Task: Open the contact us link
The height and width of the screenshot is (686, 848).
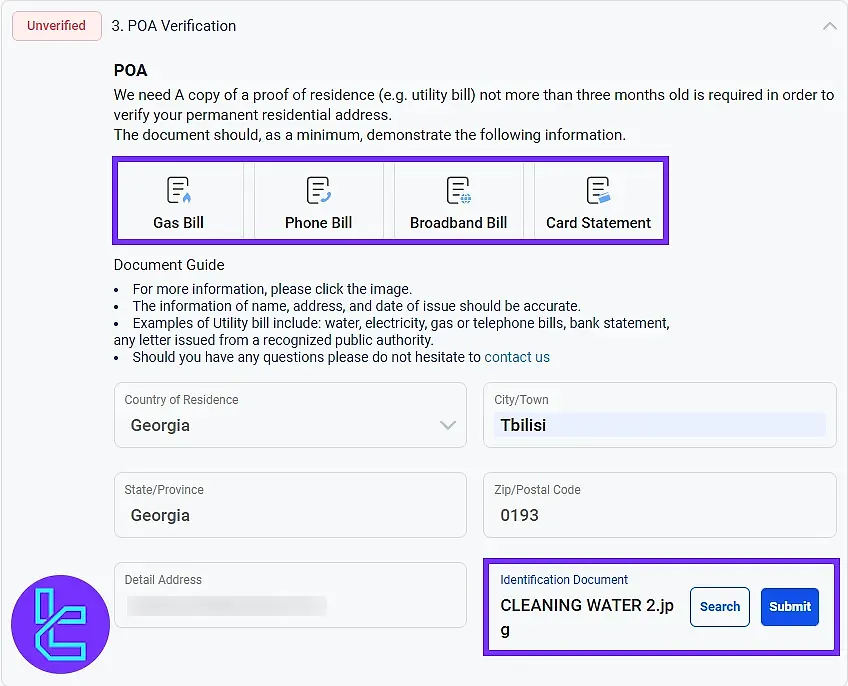Action: pyautogui.click(x=517, y=357)
